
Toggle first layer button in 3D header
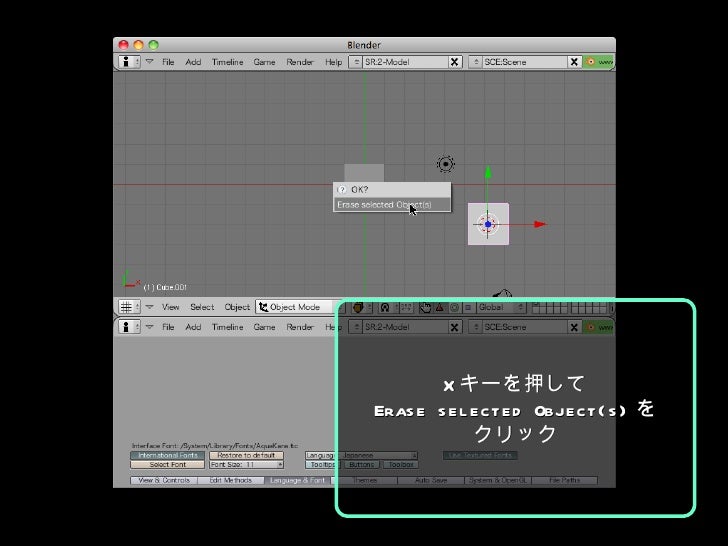click(x=537, y=305)
